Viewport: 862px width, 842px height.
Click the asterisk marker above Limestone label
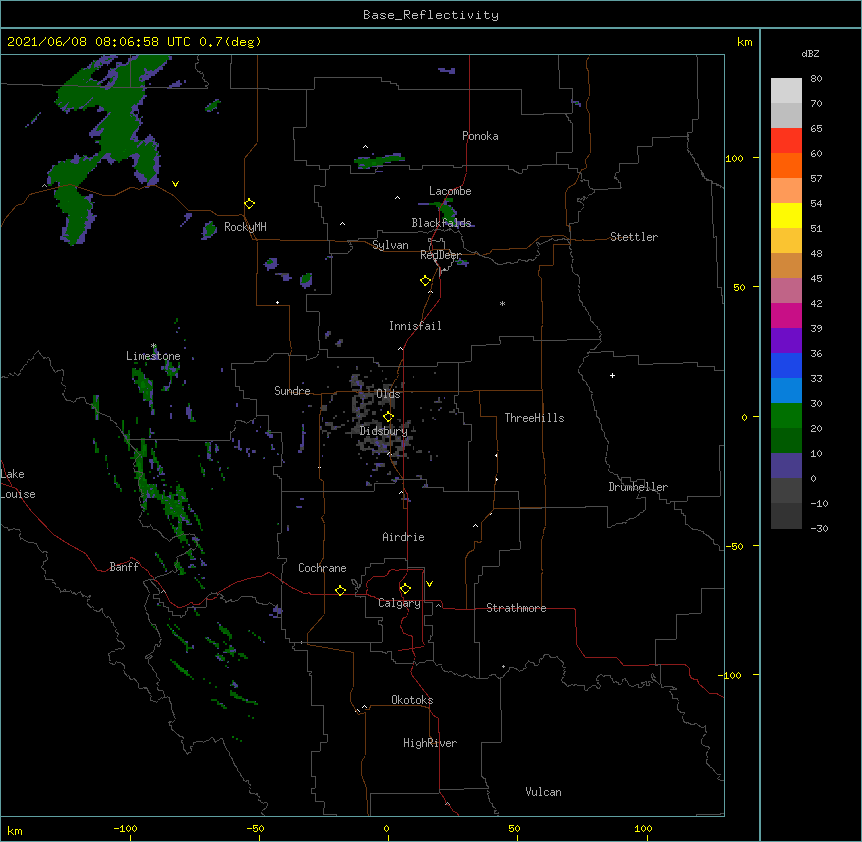[x=153, y=346]
